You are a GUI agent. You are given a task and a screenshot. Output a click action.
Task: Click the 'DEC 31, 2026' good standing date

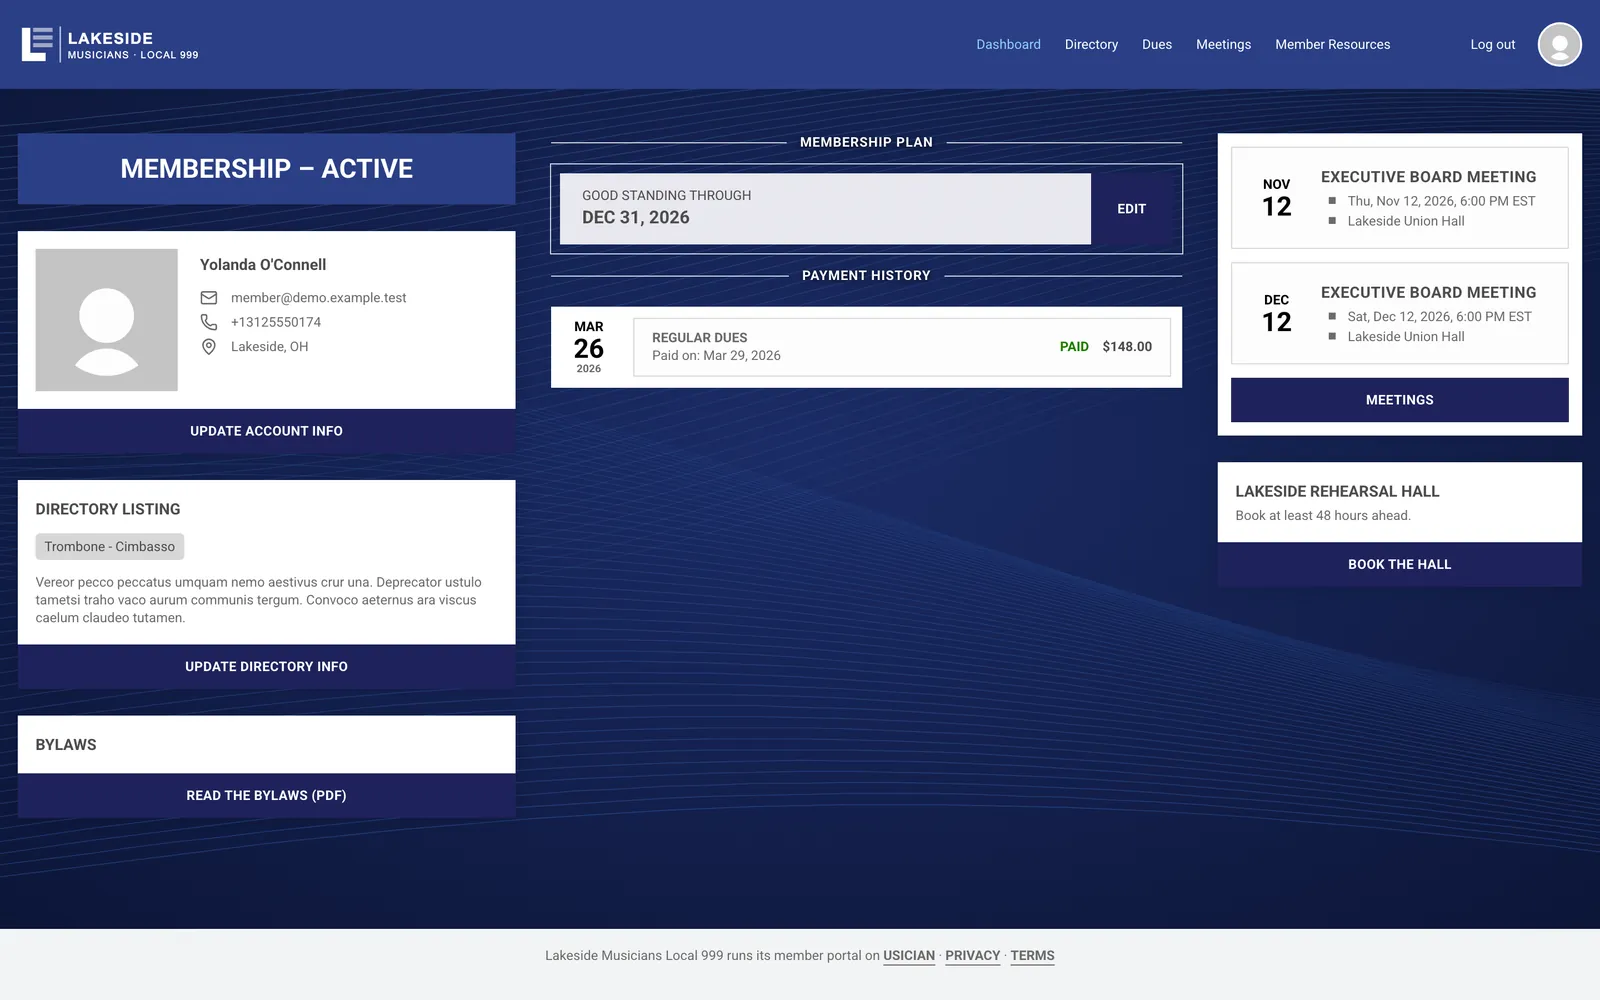[x=636, y=218]
